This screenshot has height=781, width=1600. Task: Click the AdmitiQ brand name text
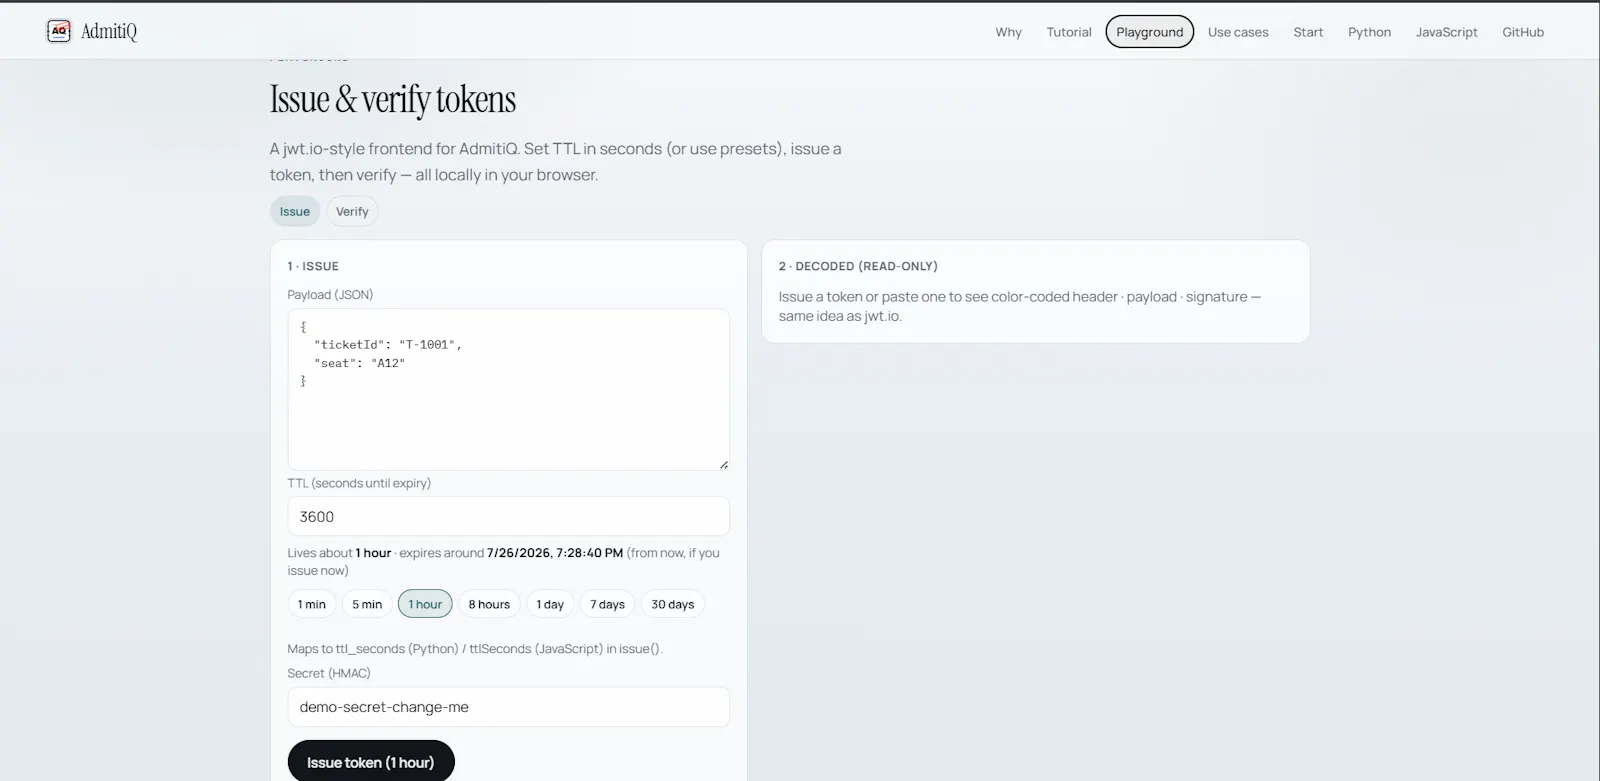point(109,31)
